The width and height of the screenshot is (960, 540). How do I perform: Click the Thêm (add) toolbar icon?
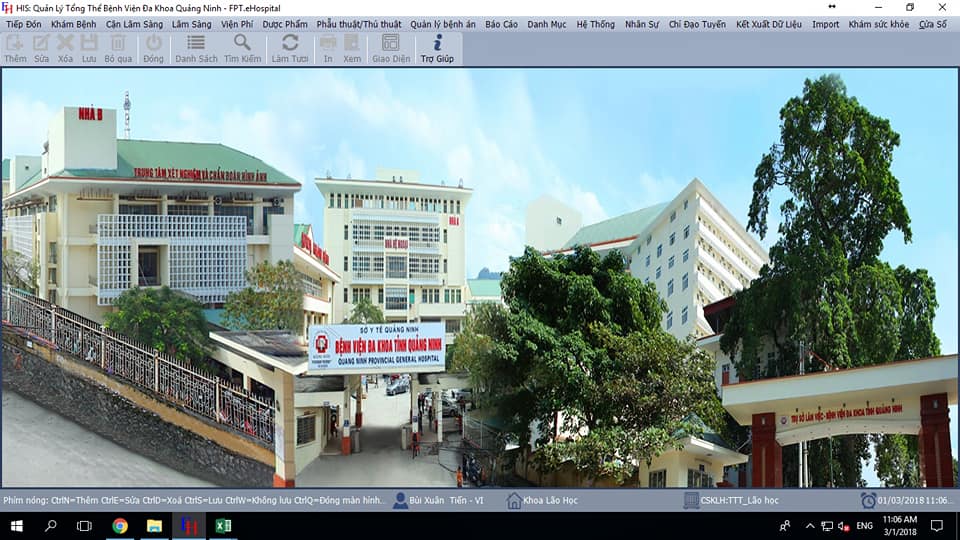tap(15, 43)
